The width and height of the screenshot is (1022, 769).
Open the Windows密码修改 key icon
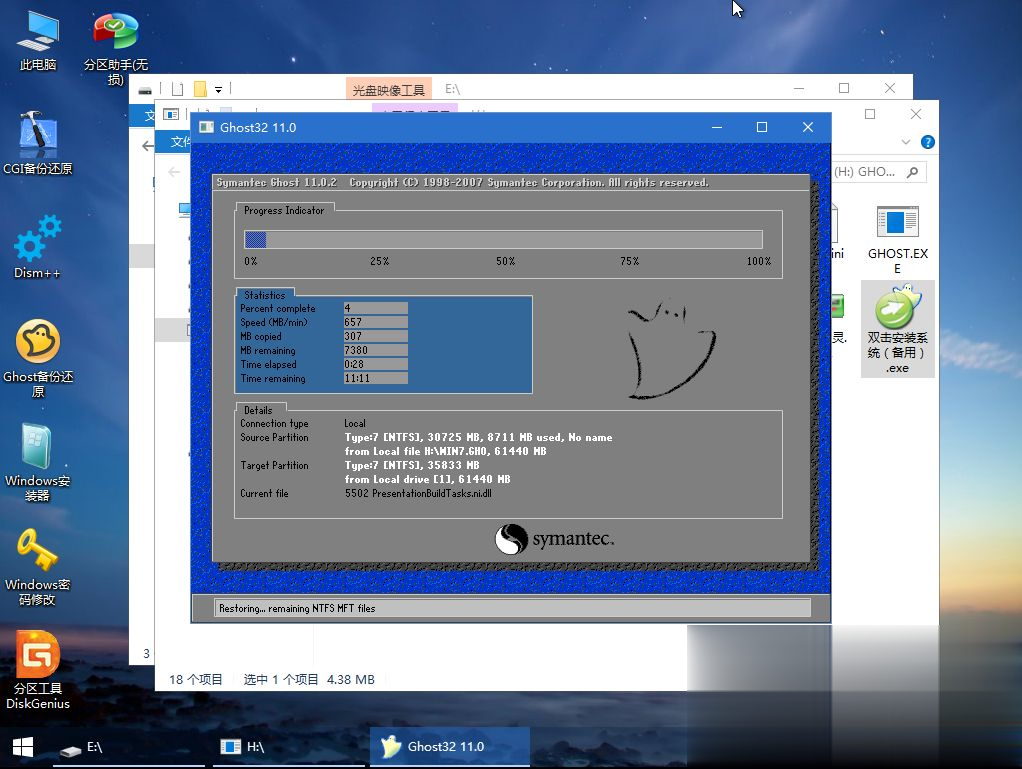tap(38, 566)
